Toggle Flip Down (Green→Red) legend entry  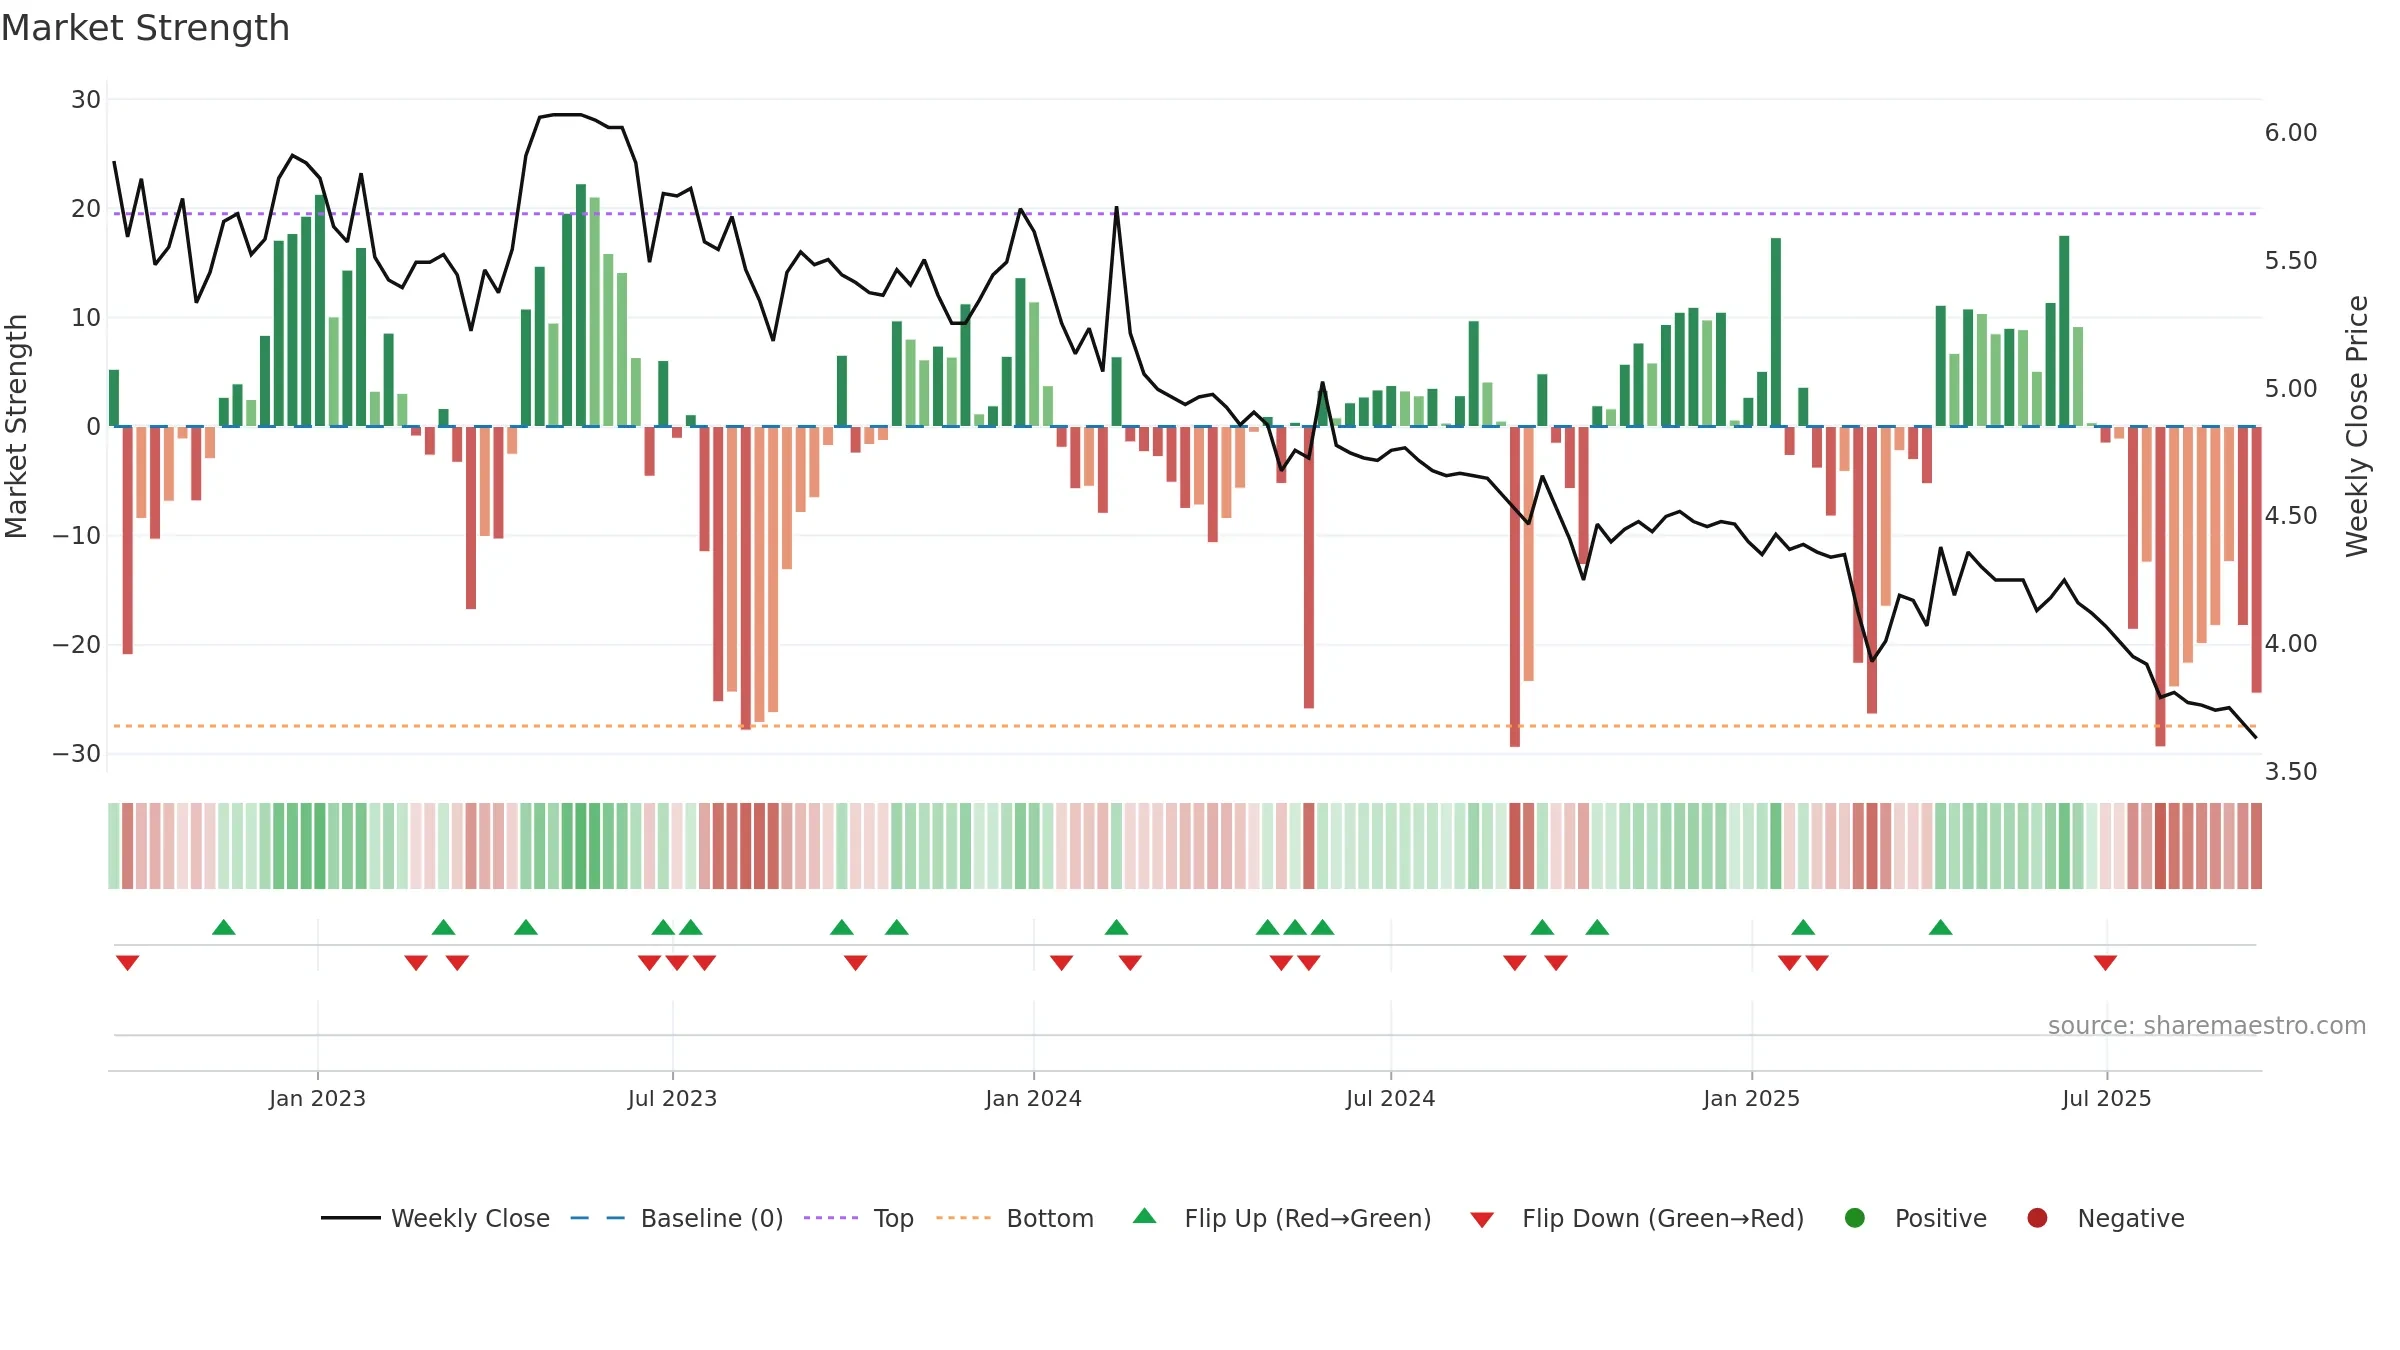1637,1218
